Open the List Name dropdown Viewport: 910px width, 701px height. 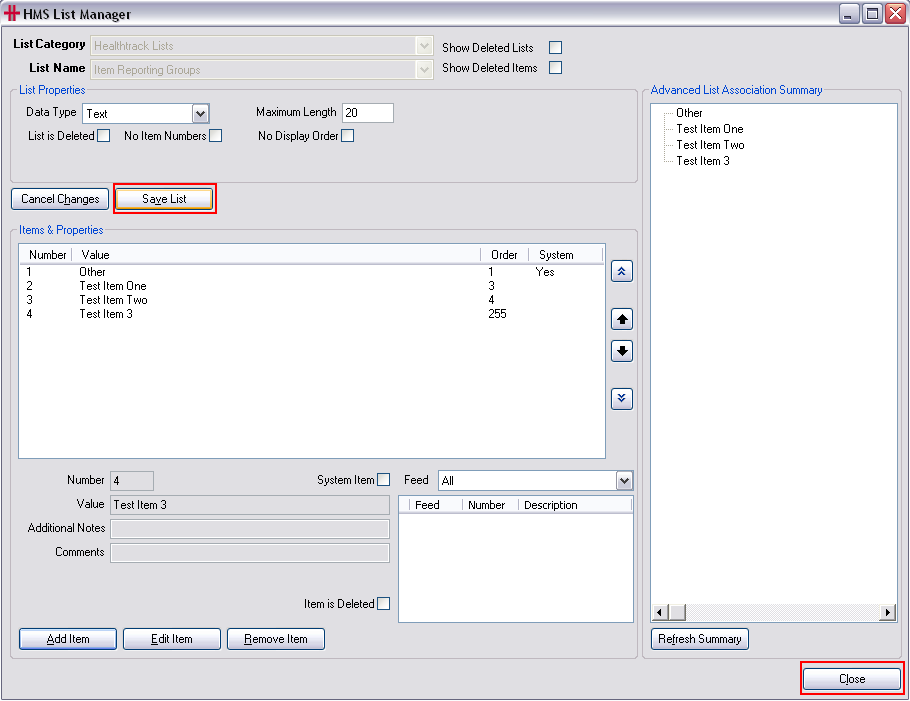coord(424,70)
